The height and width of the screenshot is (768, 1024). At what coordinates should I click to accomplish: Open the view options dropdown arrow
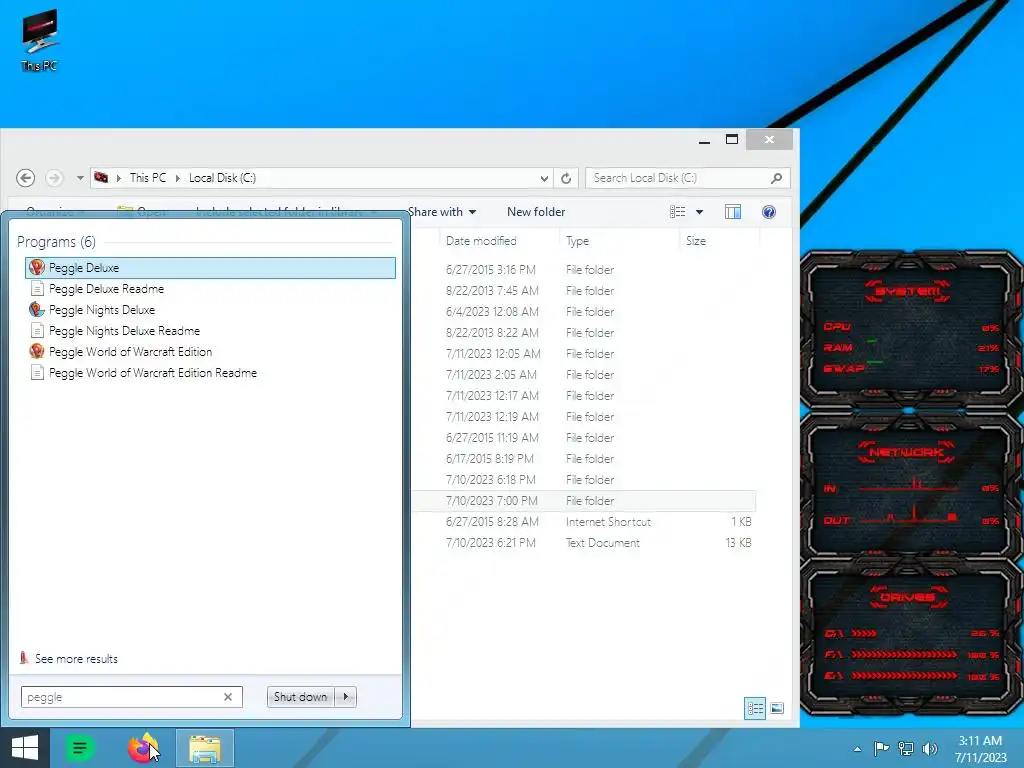click(x=699, y=212)
